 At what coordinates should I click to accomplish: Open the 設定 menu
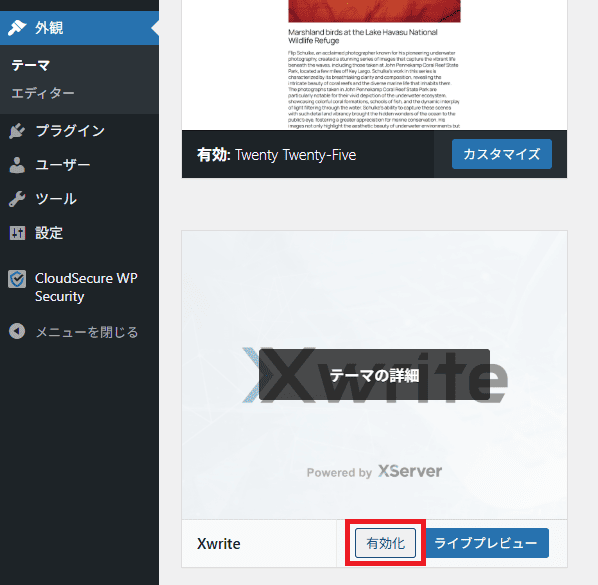coord(79,233)
